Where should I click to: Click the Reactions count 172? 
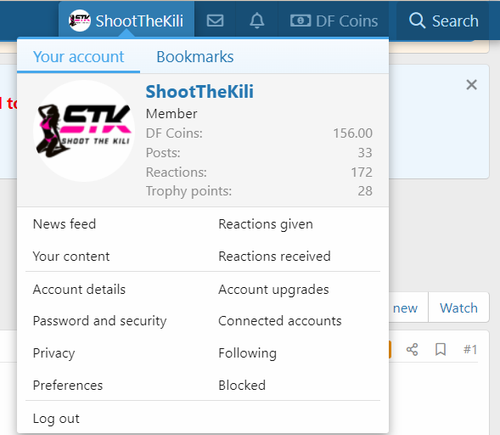pyautogui.click(x=361, y=172)
